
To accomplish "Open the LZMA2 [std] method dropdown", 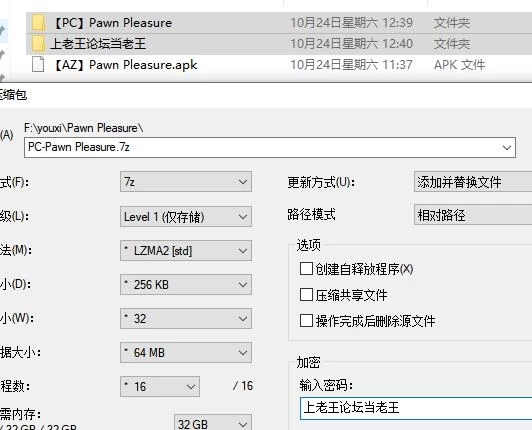I will 186,251.
